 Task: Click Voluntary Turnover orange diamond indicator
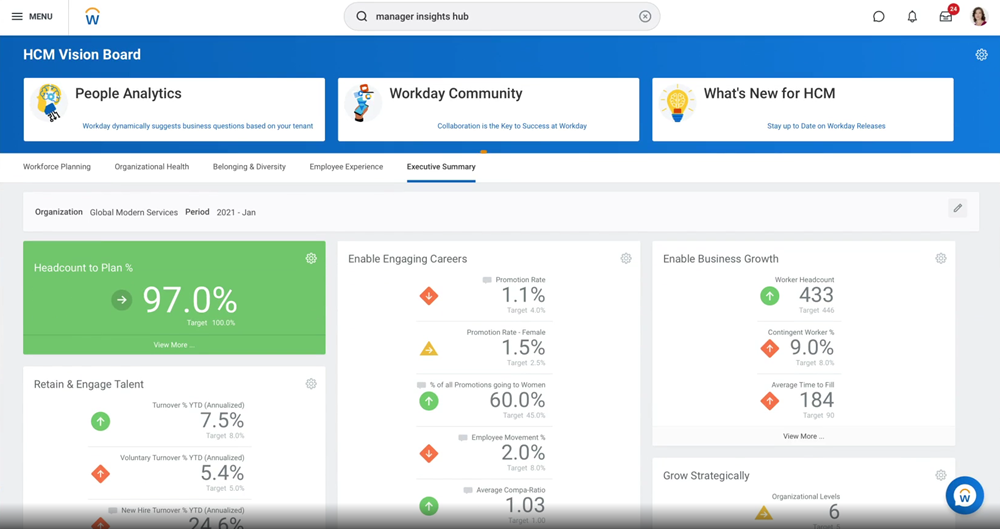100,473
